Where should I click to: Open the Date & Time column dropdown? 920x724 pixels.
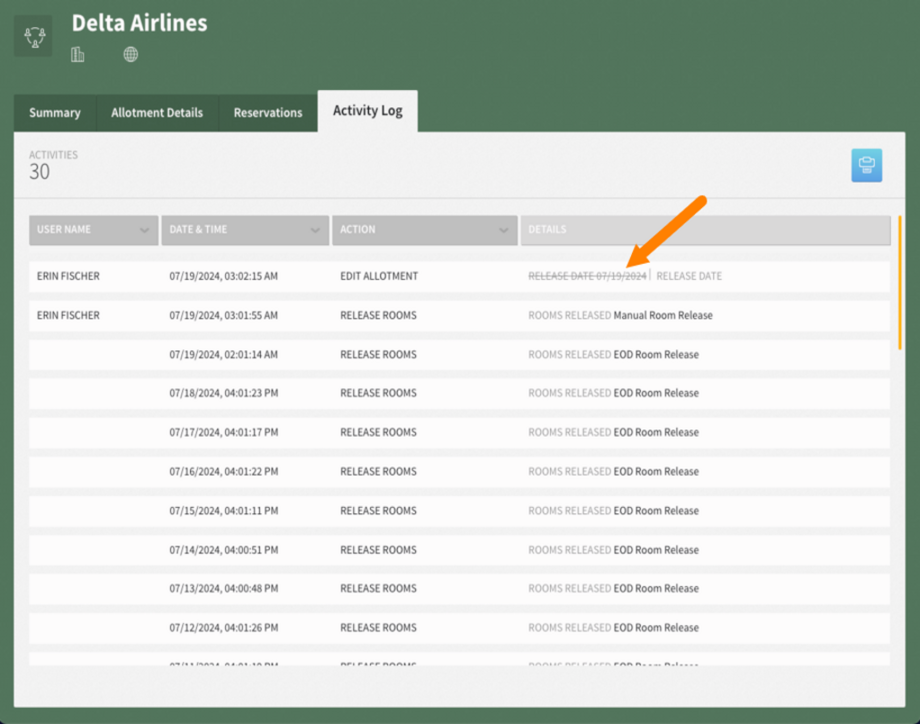tap(315, 230)
